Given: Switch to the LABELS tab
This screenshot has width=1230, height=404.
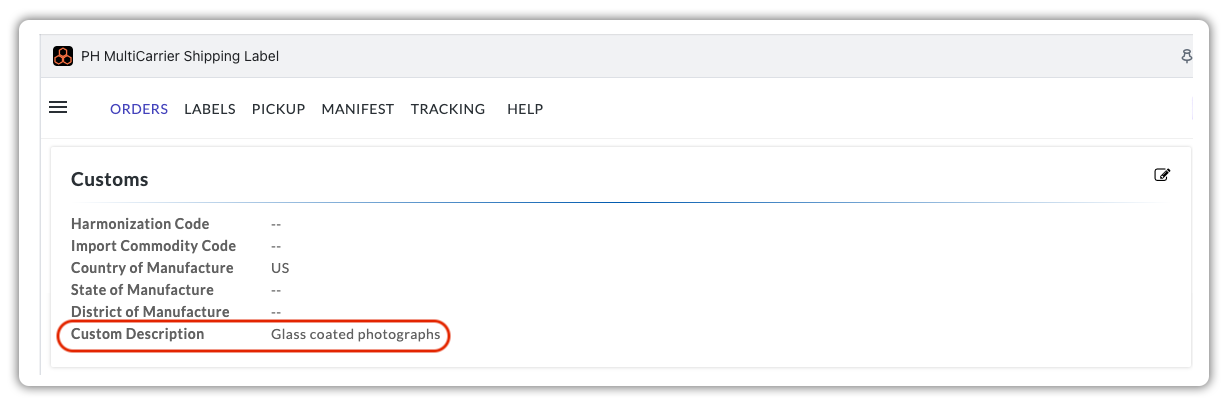Looking at the screenshot, I should (x=210, y=109).
